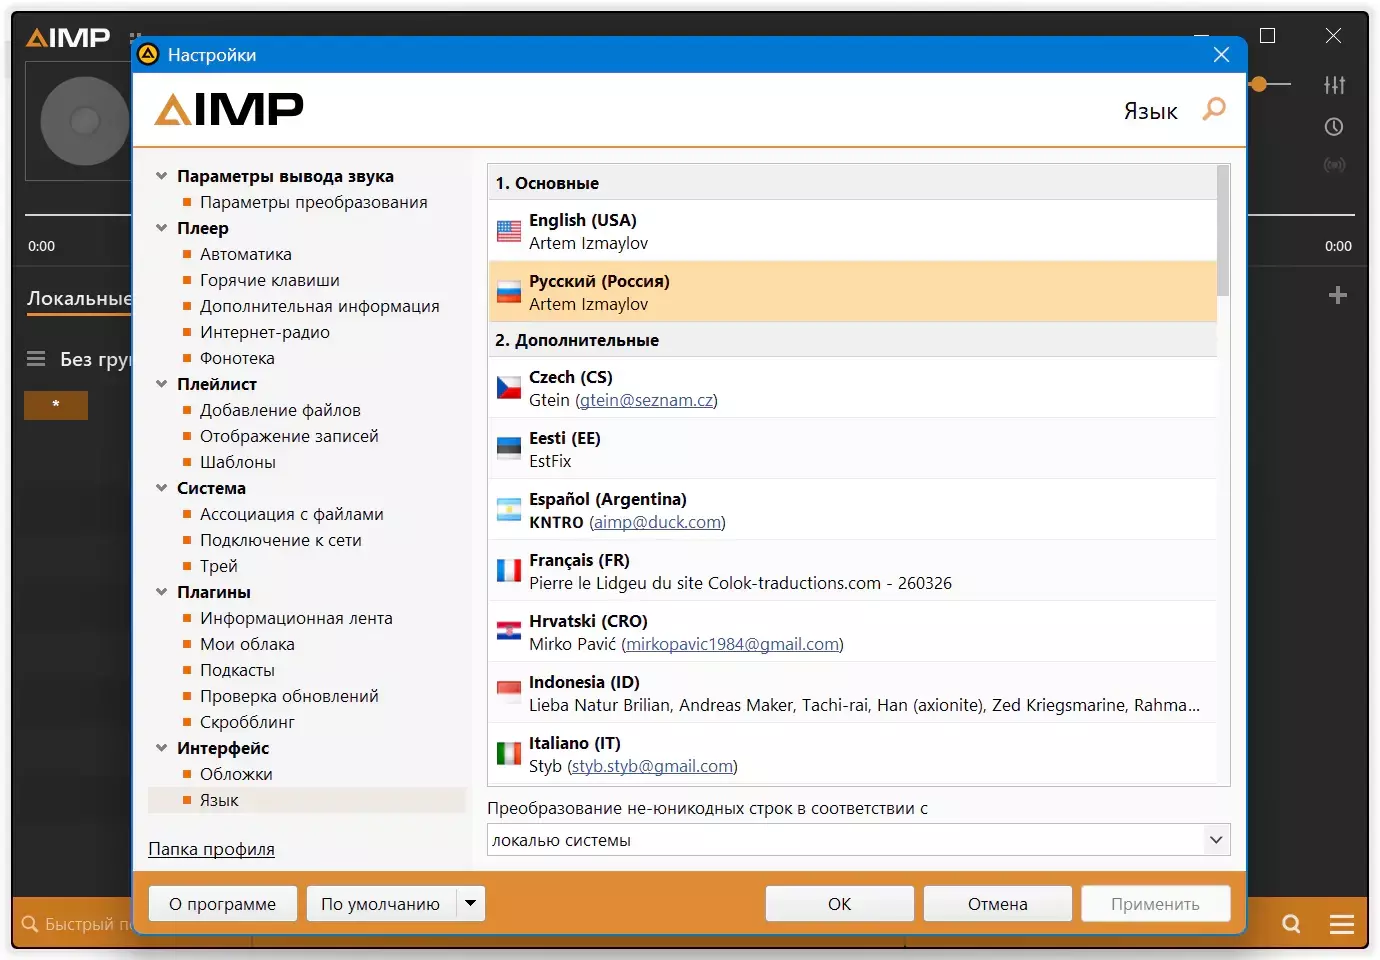
Task: Click the gtein@seznam.cz email link
Action: point(646,400)
